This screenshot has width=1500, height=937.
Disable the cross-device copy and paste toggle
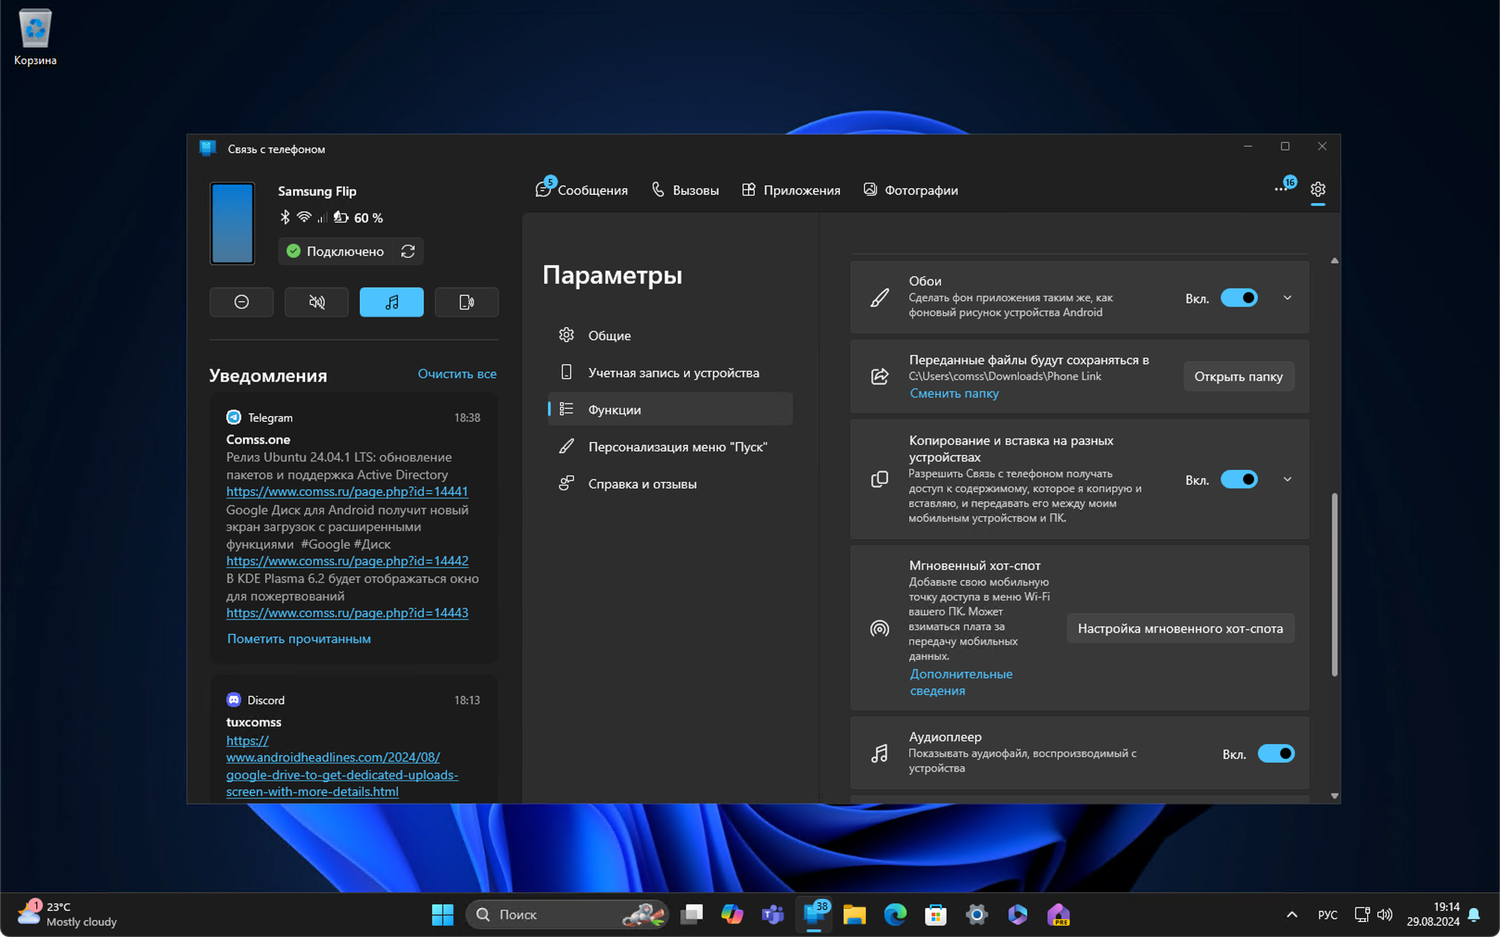click(1239, 480)
